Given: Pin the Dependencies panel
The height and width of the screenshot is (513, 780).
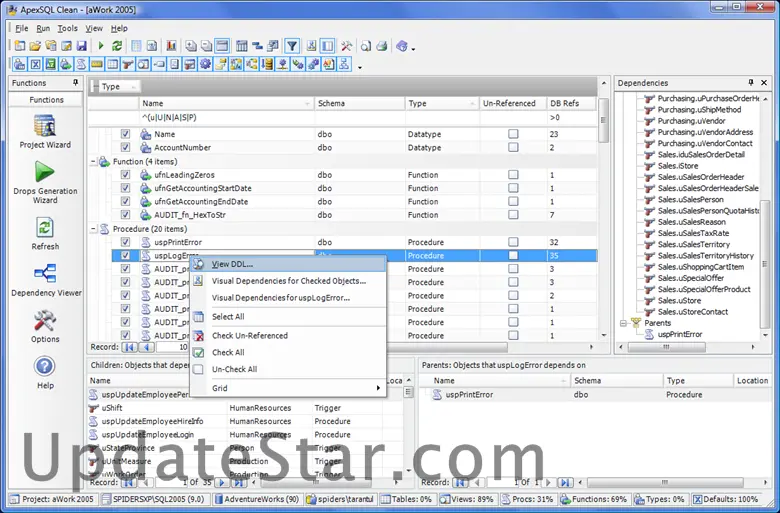Looking at the screenshot, I should pos(751,83).
